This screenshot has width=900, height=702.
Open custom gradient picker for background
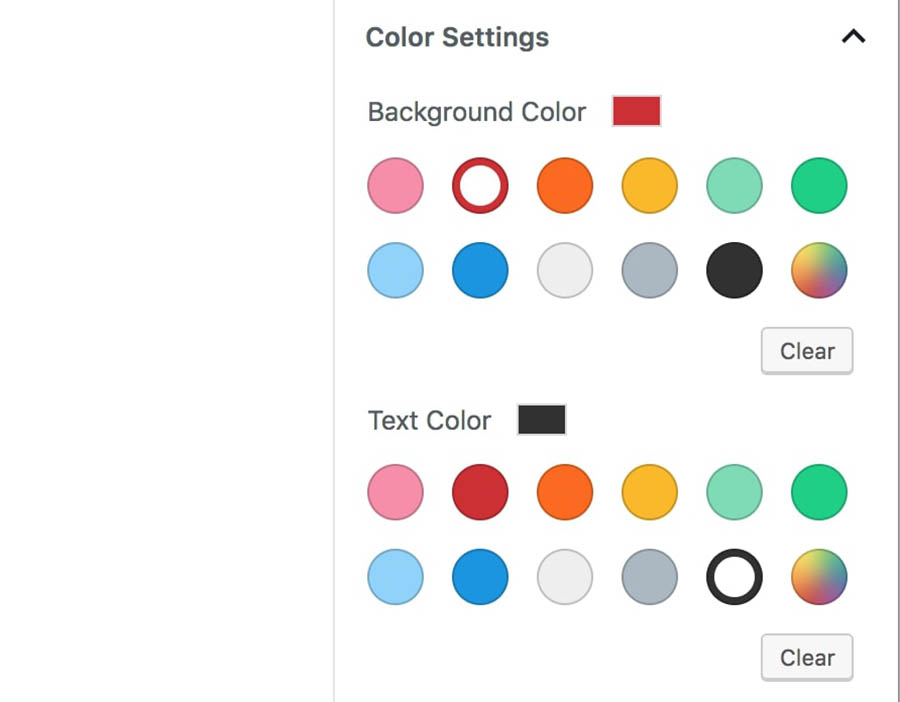(819, 270)
